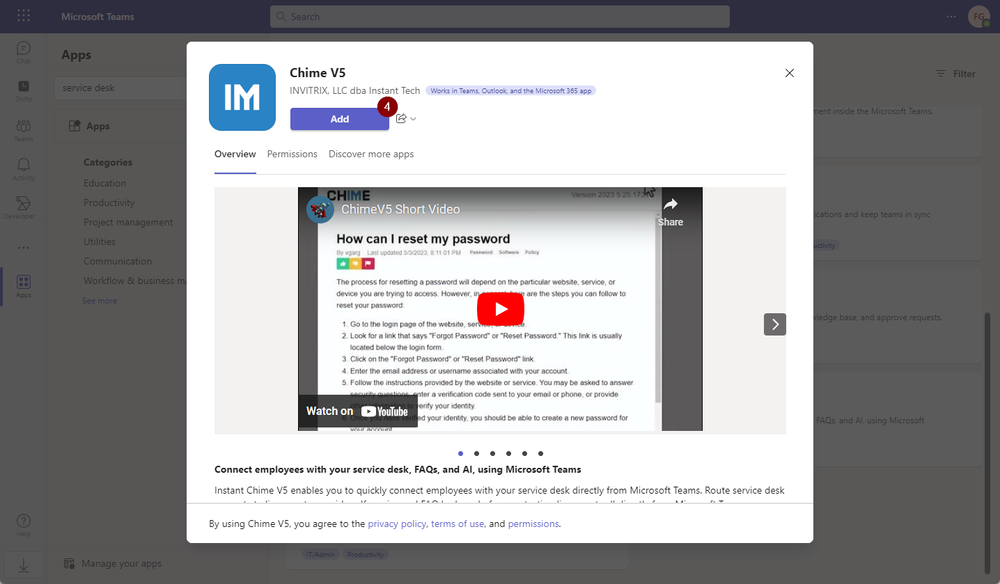Play the ChimeV5 Short Video
Viewport: 1000px width, 584px height.
pyautogui.click(x=501, y=309)
